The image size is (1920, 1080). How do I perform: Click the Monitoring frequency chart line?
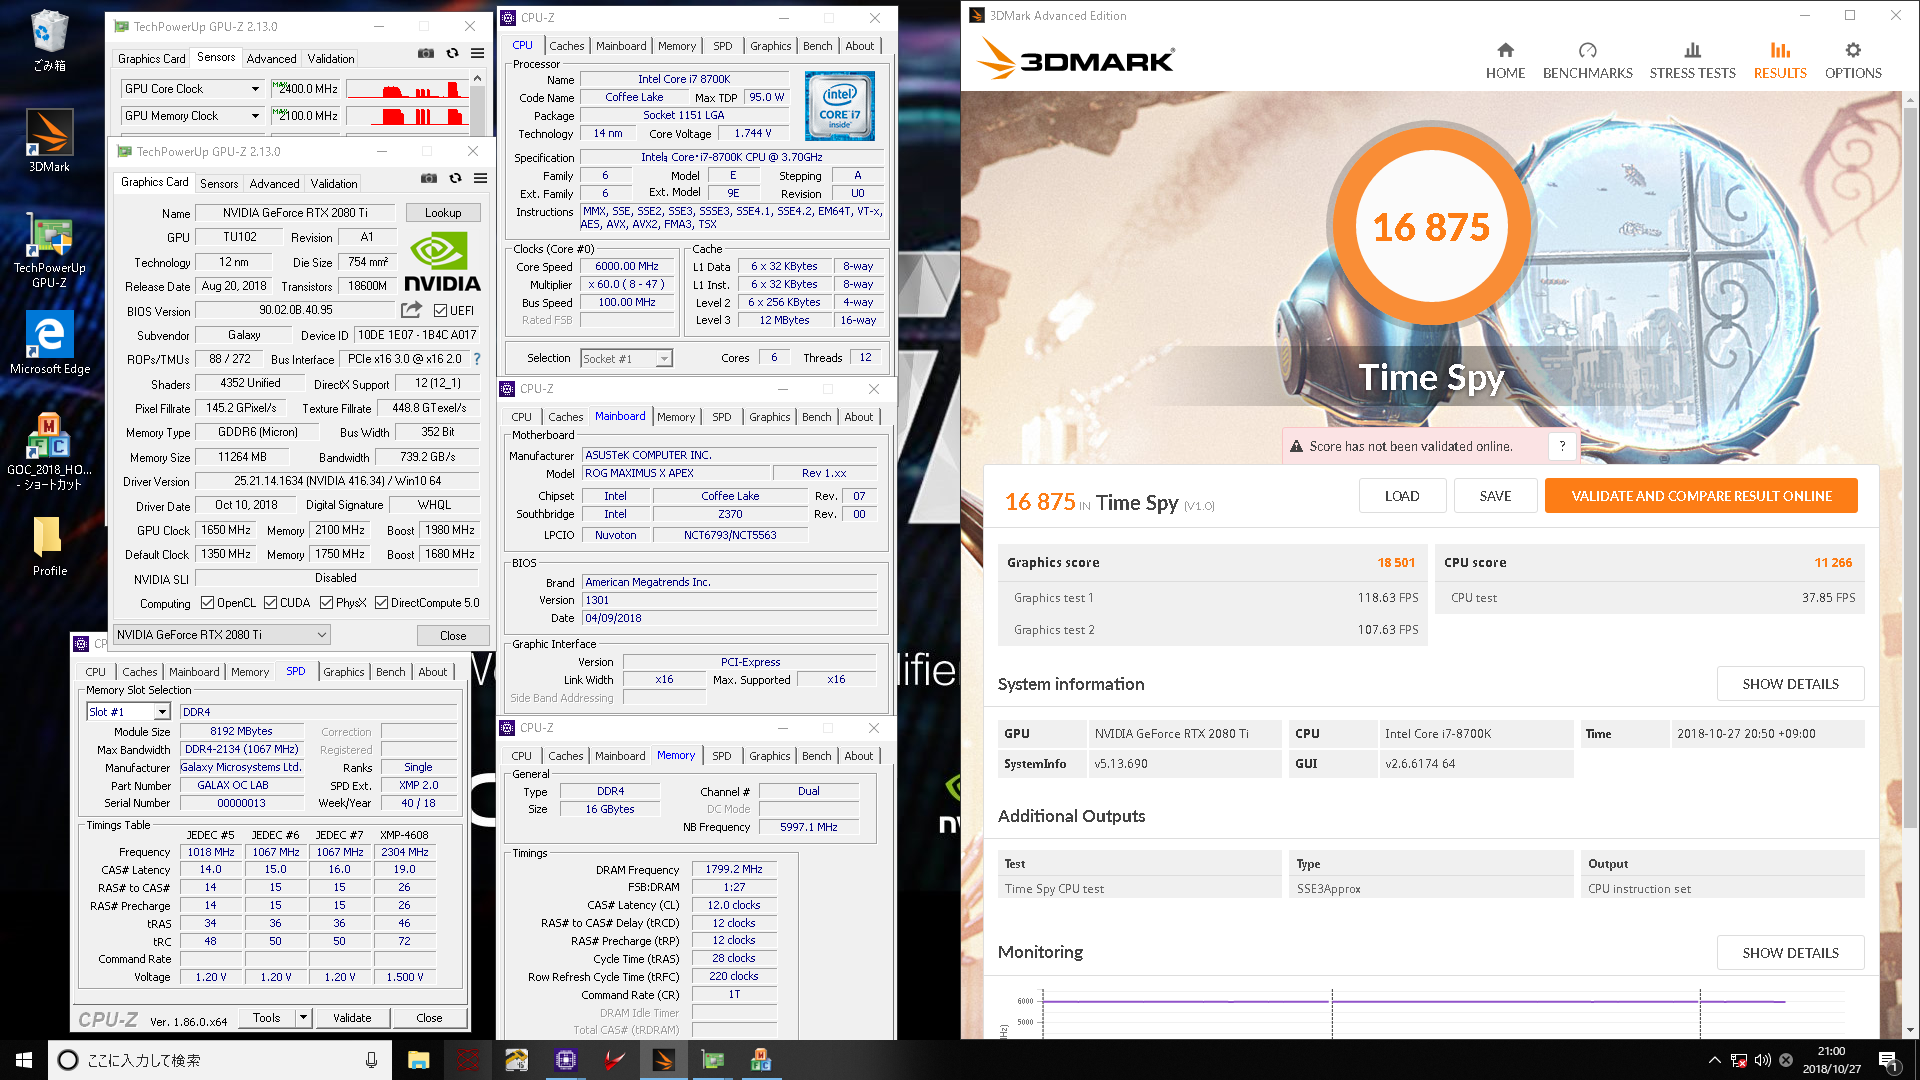tap(1414, 1001)
